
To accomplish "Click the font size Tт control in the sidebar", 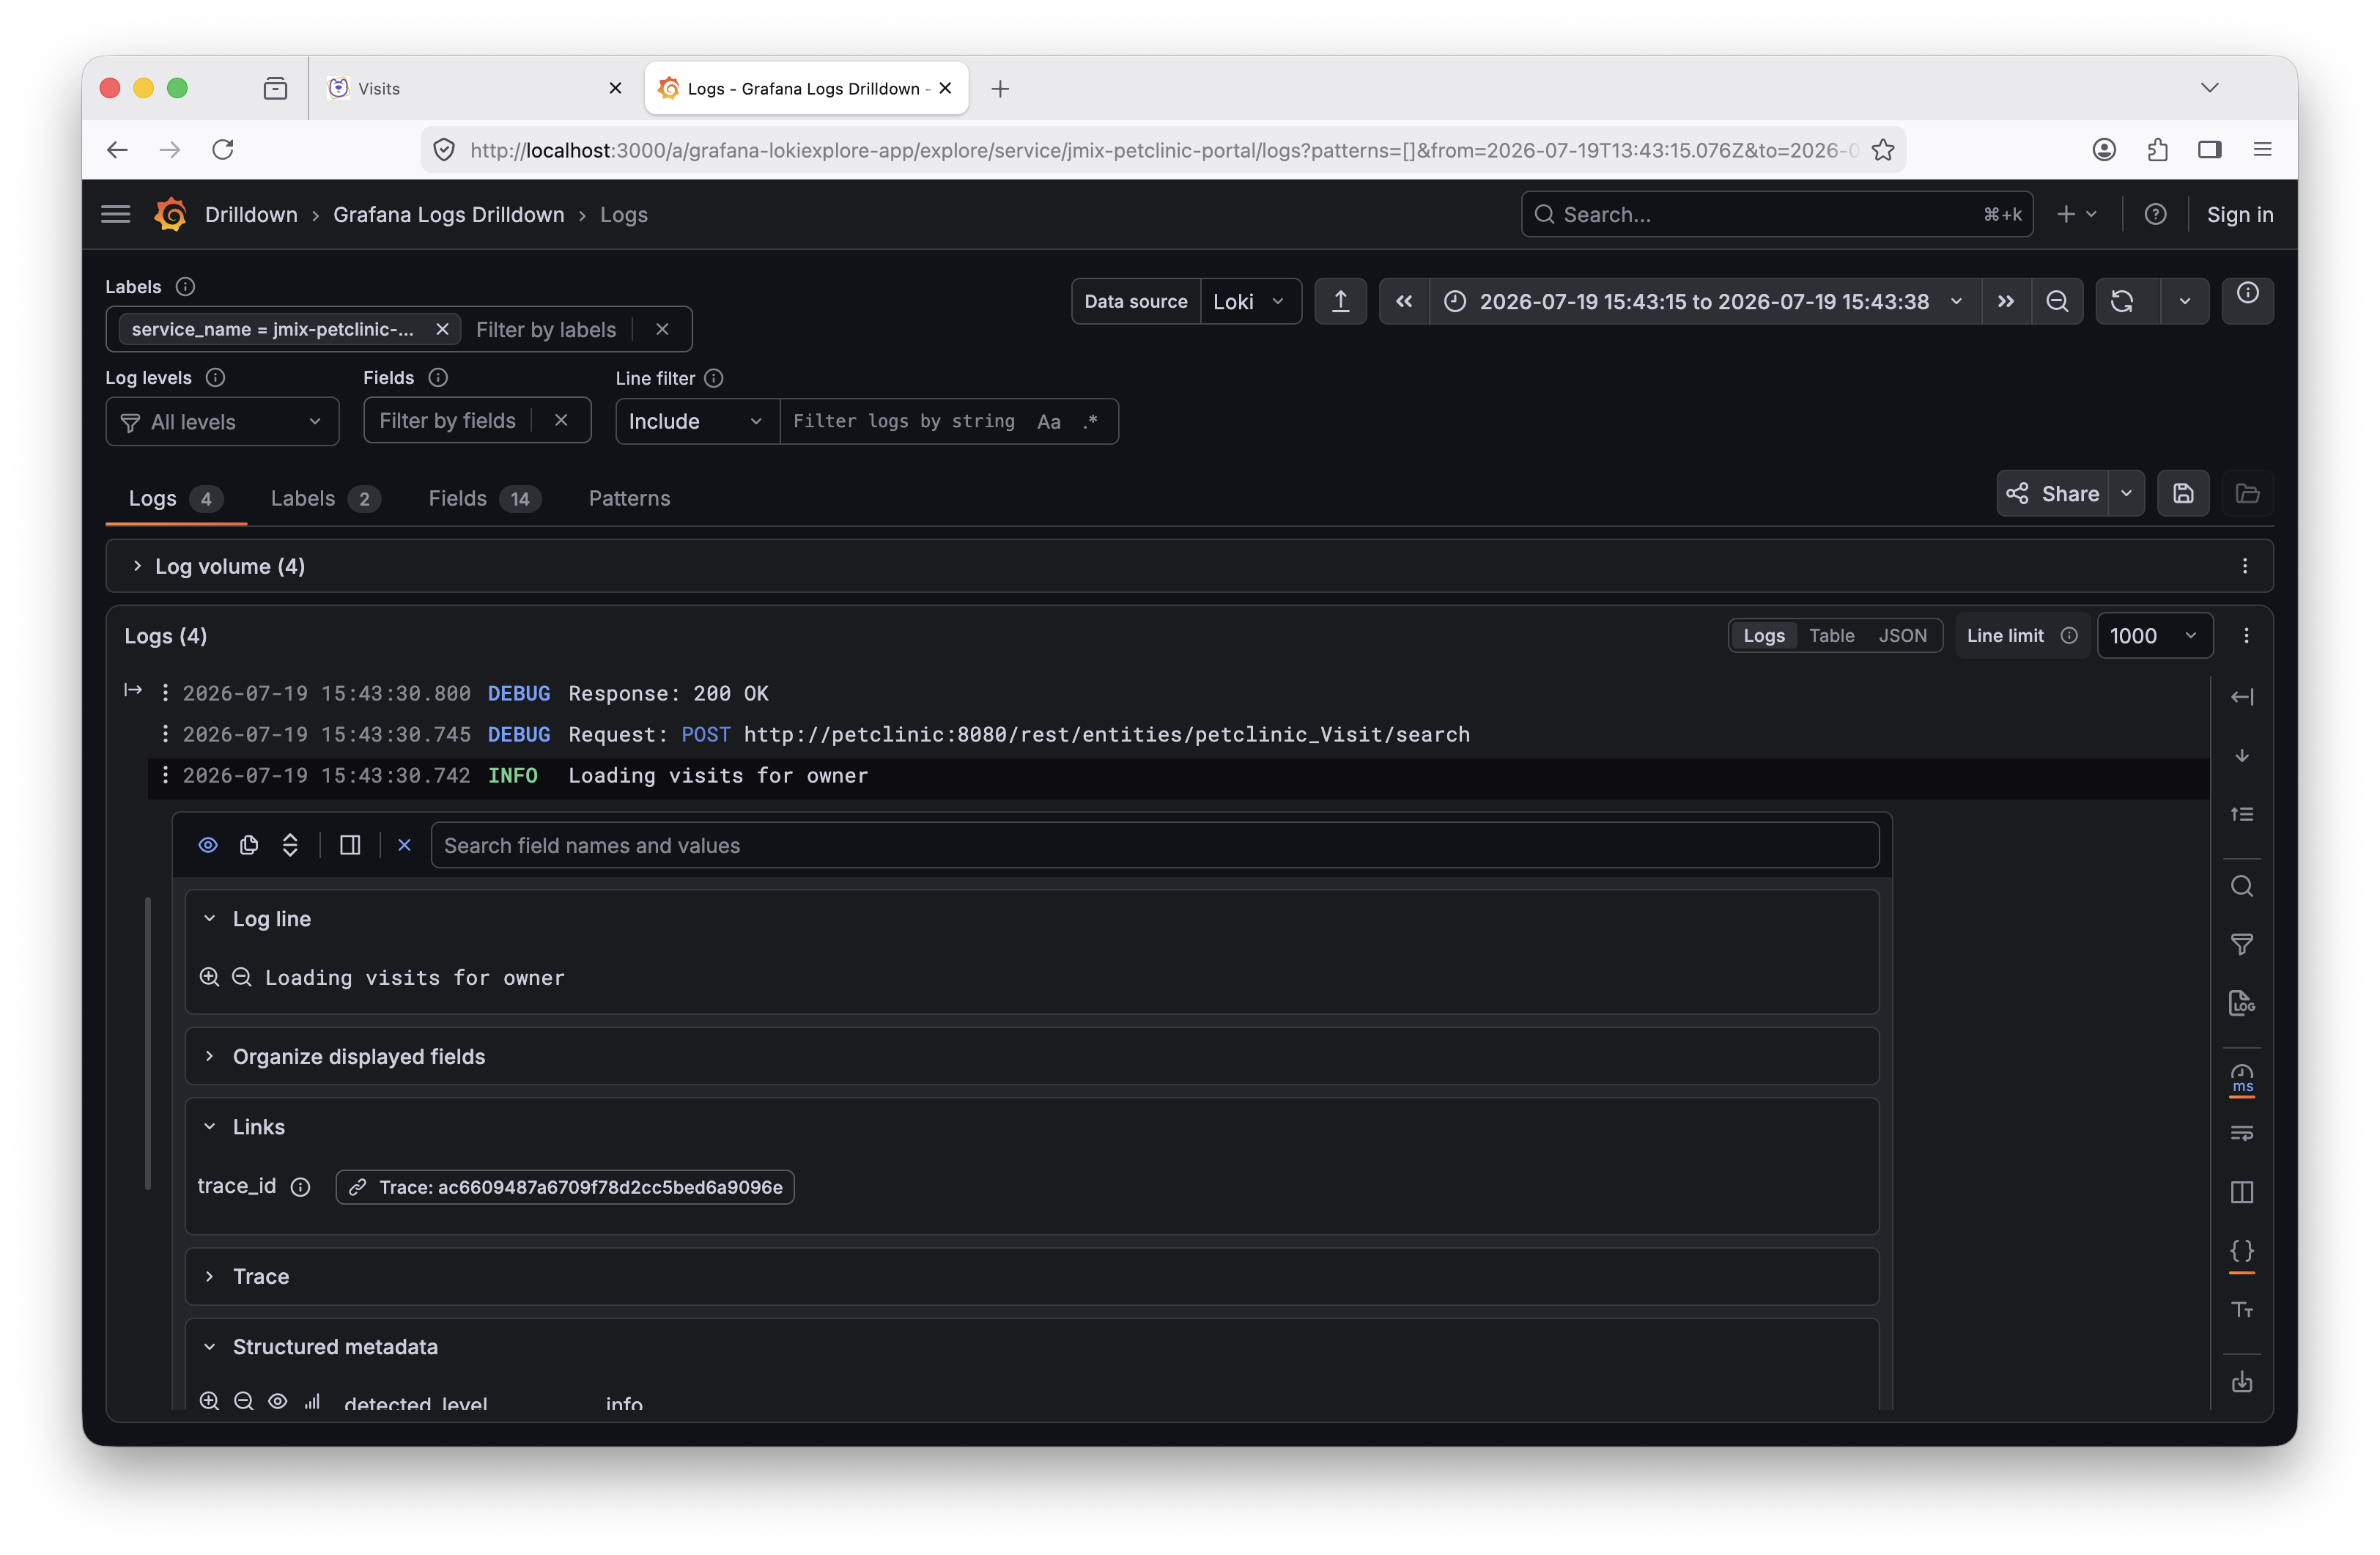I will (x=2242, y=1310).
